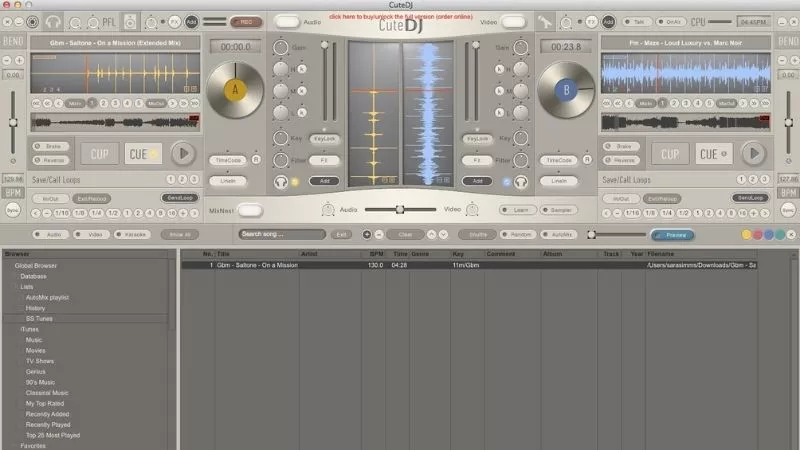Click the deck A turntable platter
The height and width of the screenshot is (450, 800).
[235, 90]
